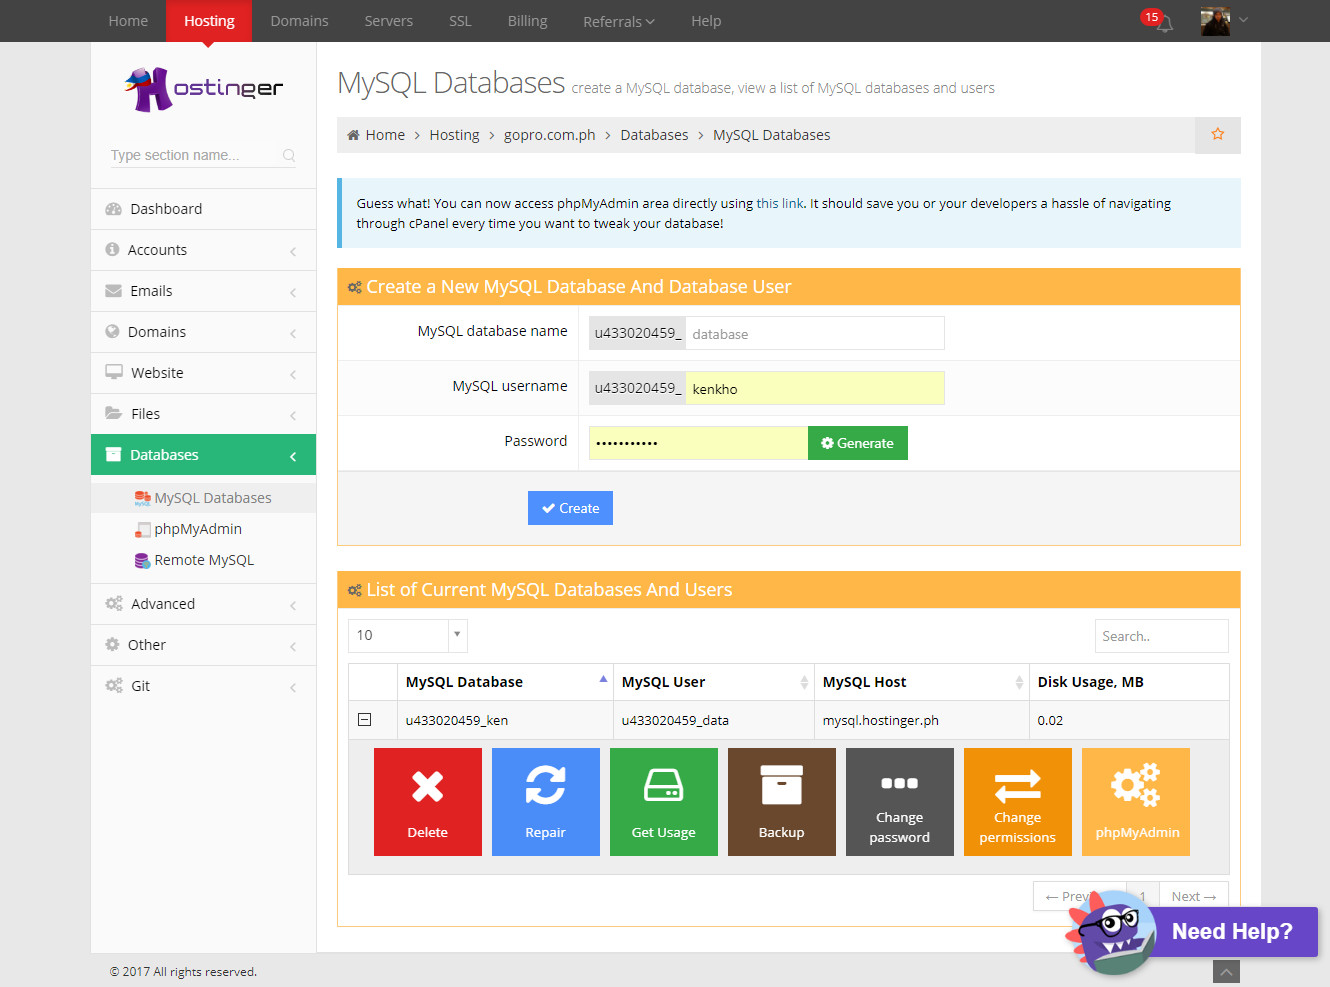This screenshot has height=987, width=1330.
Task: Select the Hosting top tab
Action: click(x=209, y=21)
